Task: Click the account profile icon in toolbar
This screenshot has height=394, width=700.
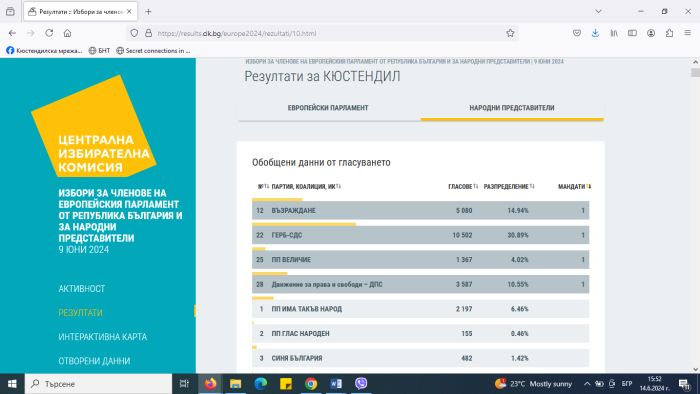Action: [x=651, y=33]
